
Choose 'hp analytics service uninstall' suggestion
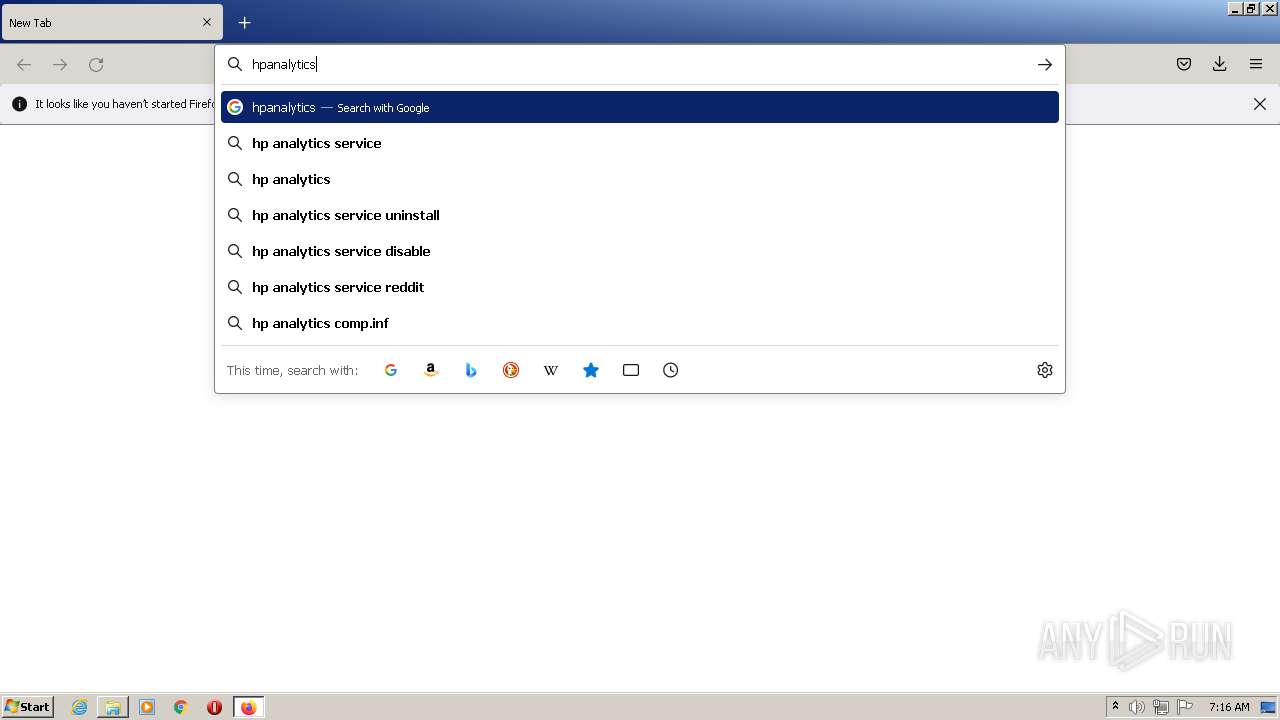640,215
